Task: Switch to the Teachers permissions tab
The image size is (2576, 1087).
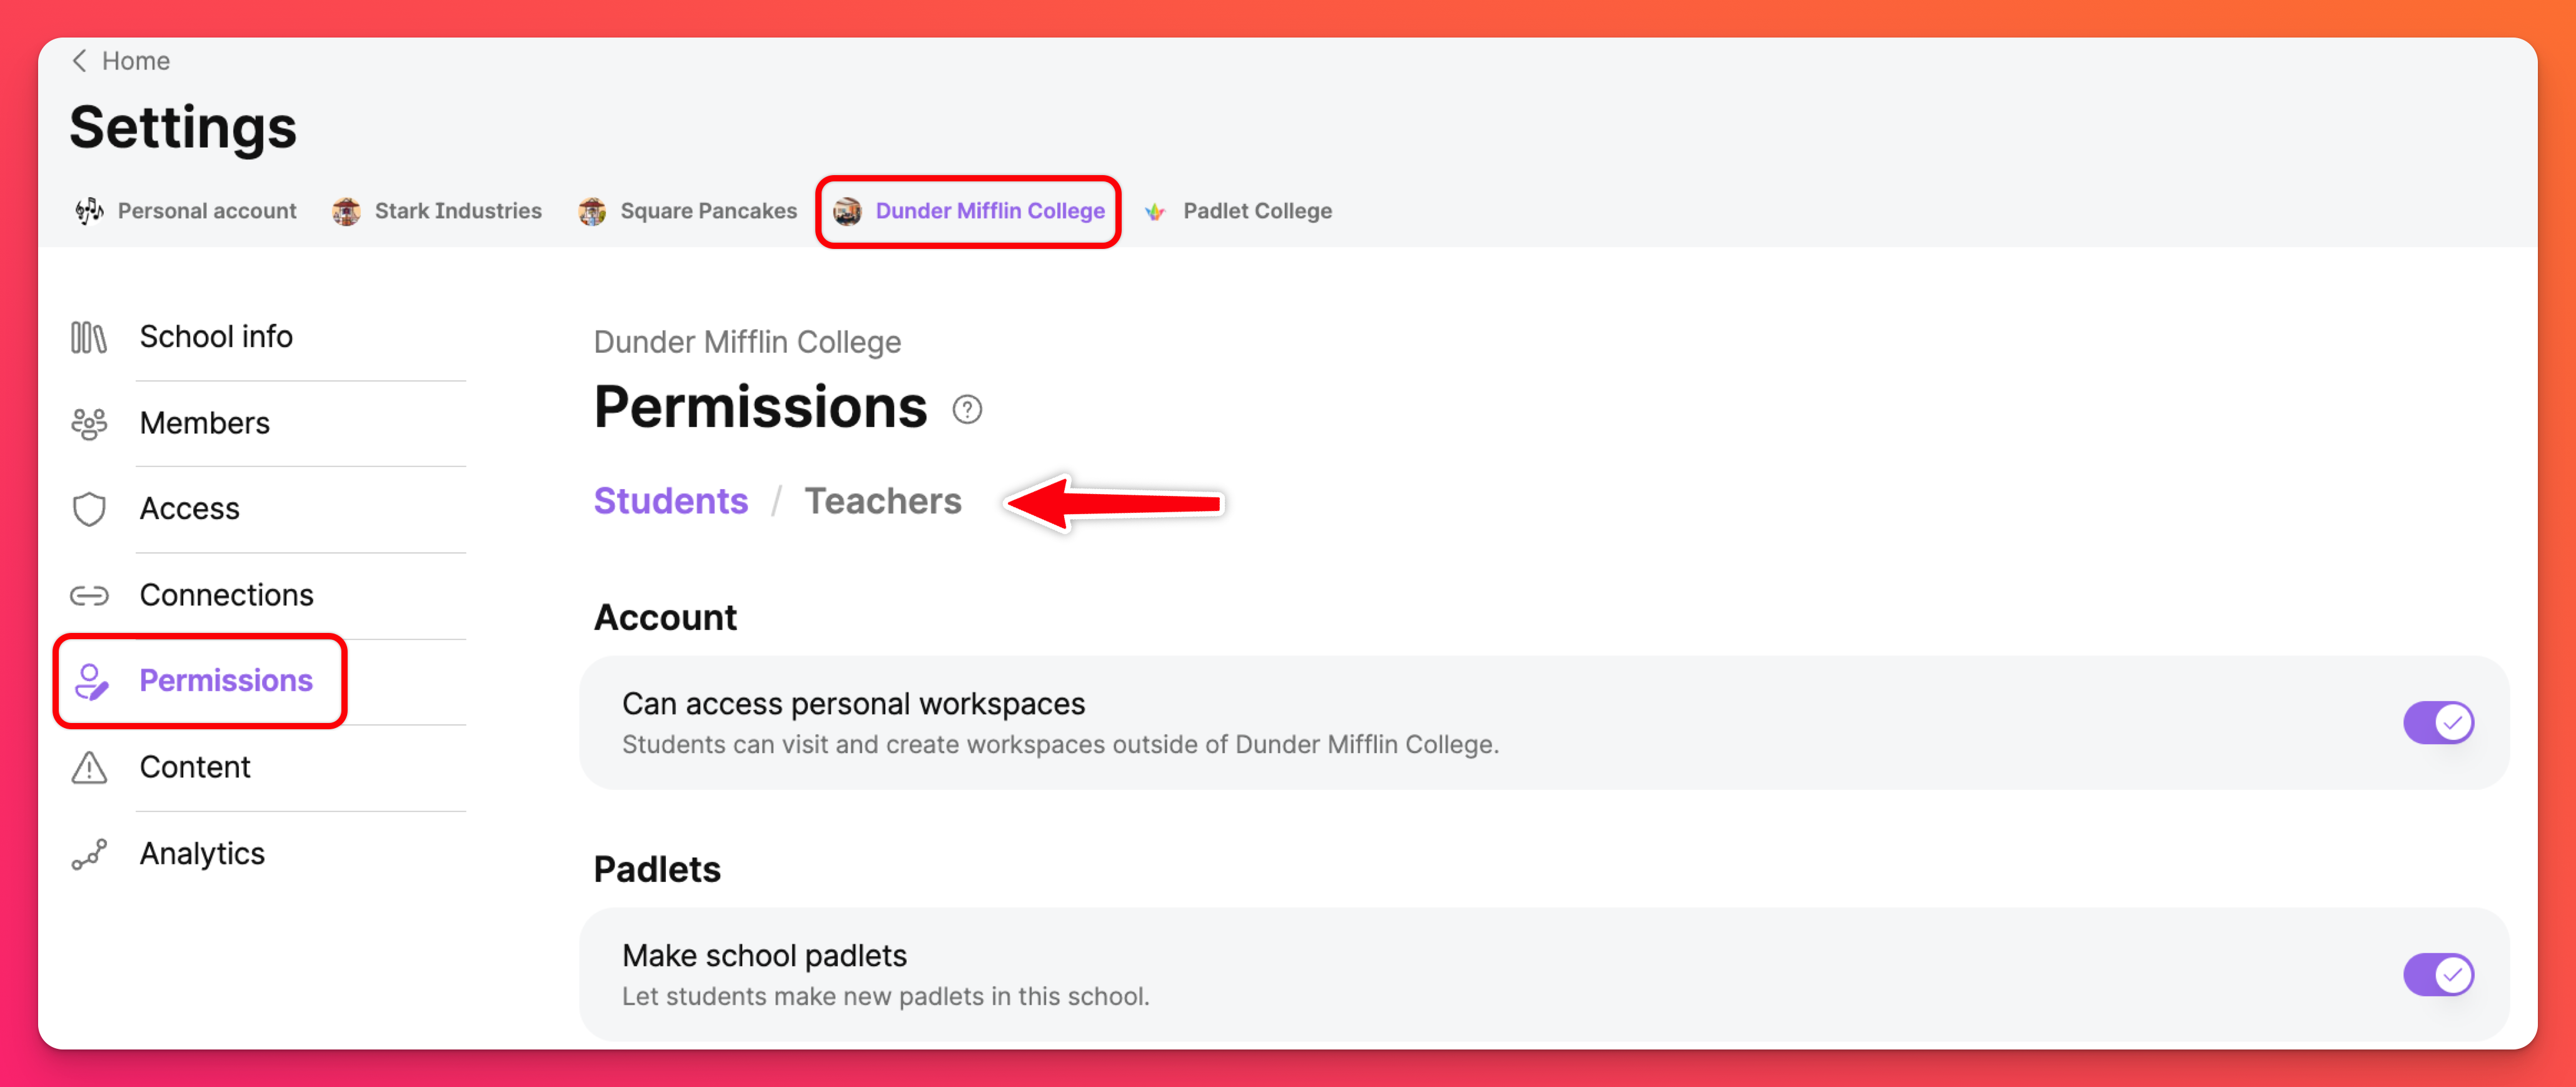Action: coord(882,501)
